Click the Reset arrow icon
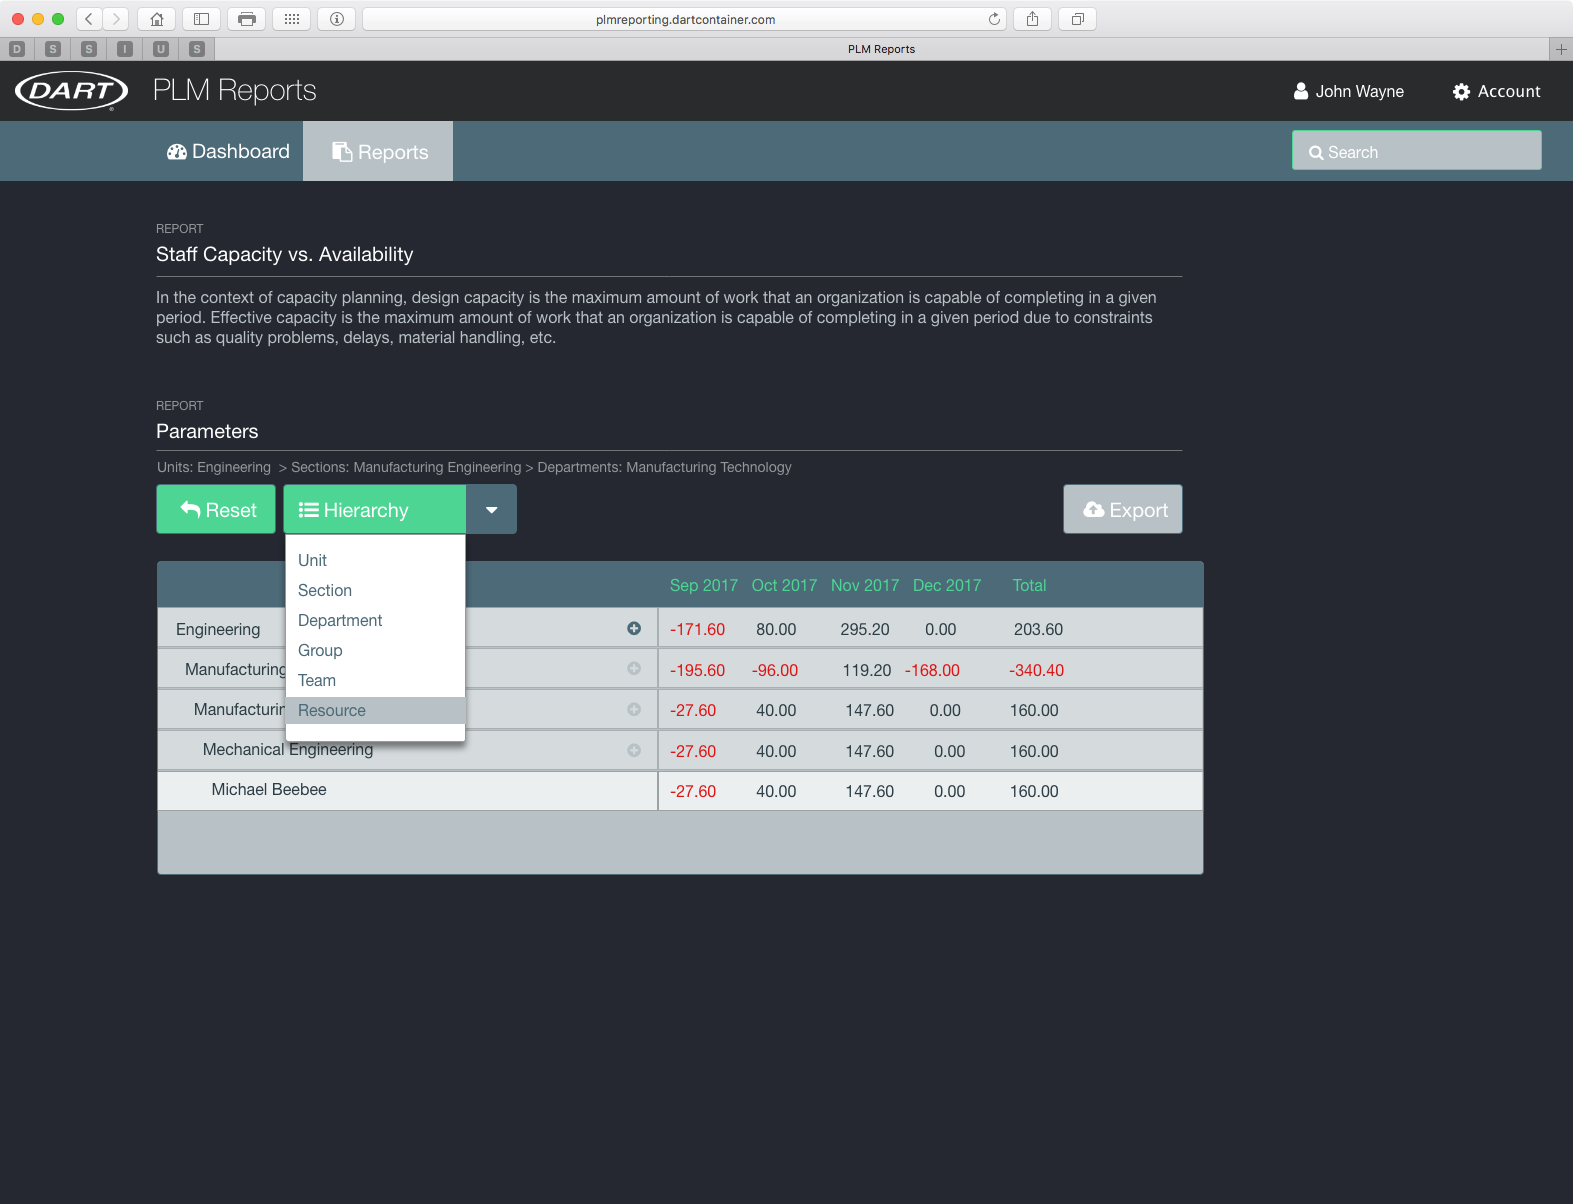This screenshot has height=1204, width=1573. click(x=190, y=509)
